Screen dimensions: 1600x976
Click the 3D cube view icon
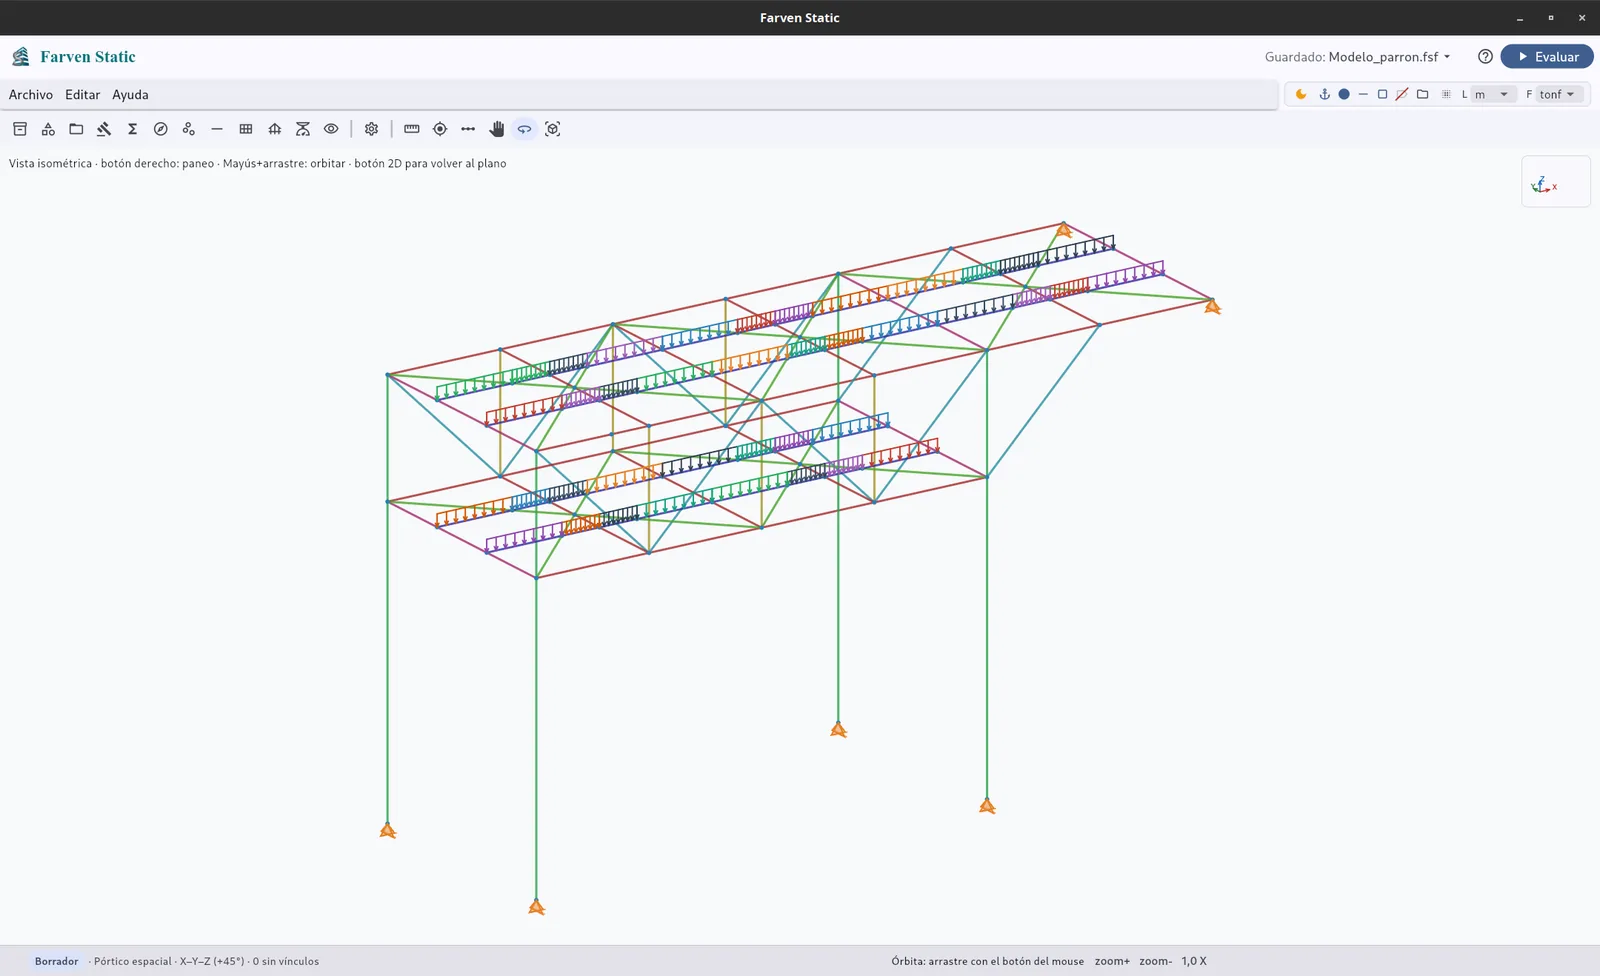553,129
